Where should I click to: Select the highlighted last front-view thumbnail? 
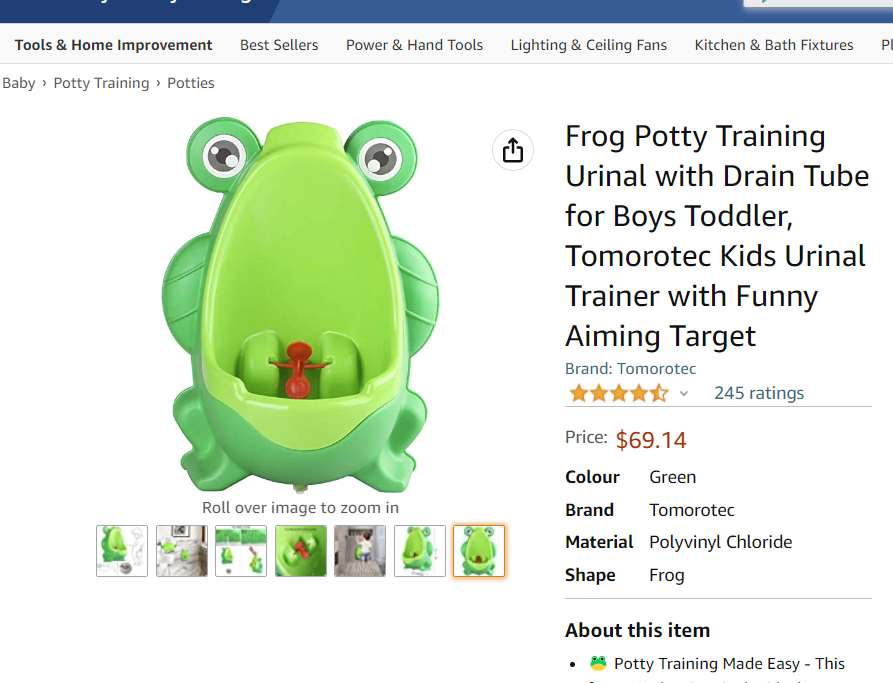[x=479, y=551]
